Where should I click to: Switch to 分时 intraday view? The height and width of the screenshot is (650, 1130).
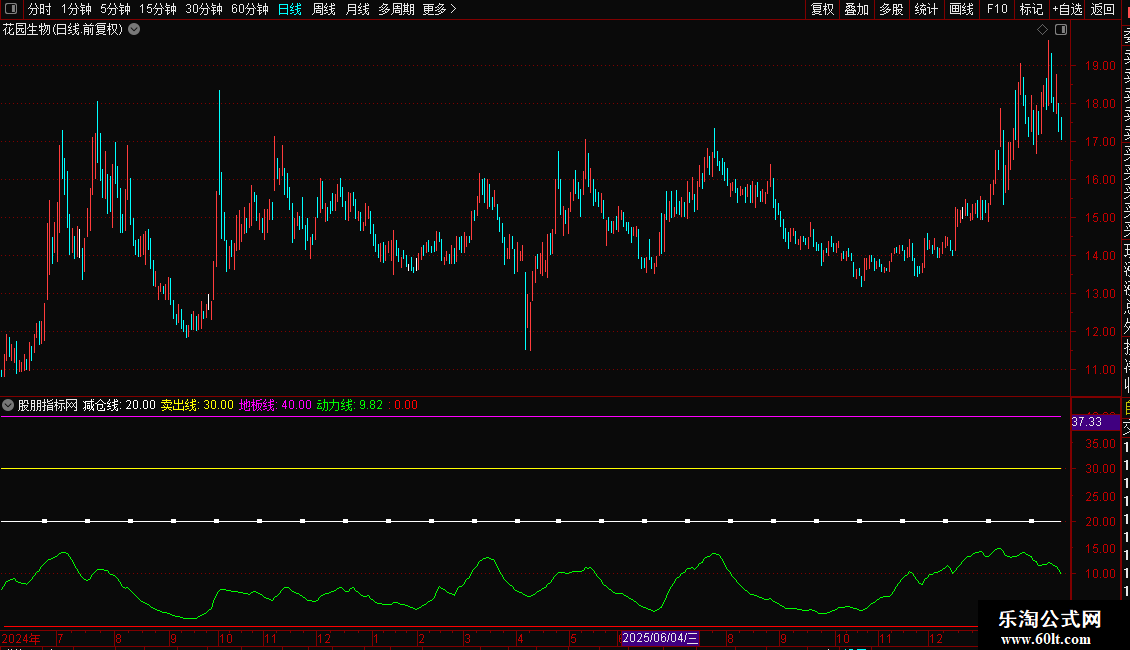(x=40, y=9)
